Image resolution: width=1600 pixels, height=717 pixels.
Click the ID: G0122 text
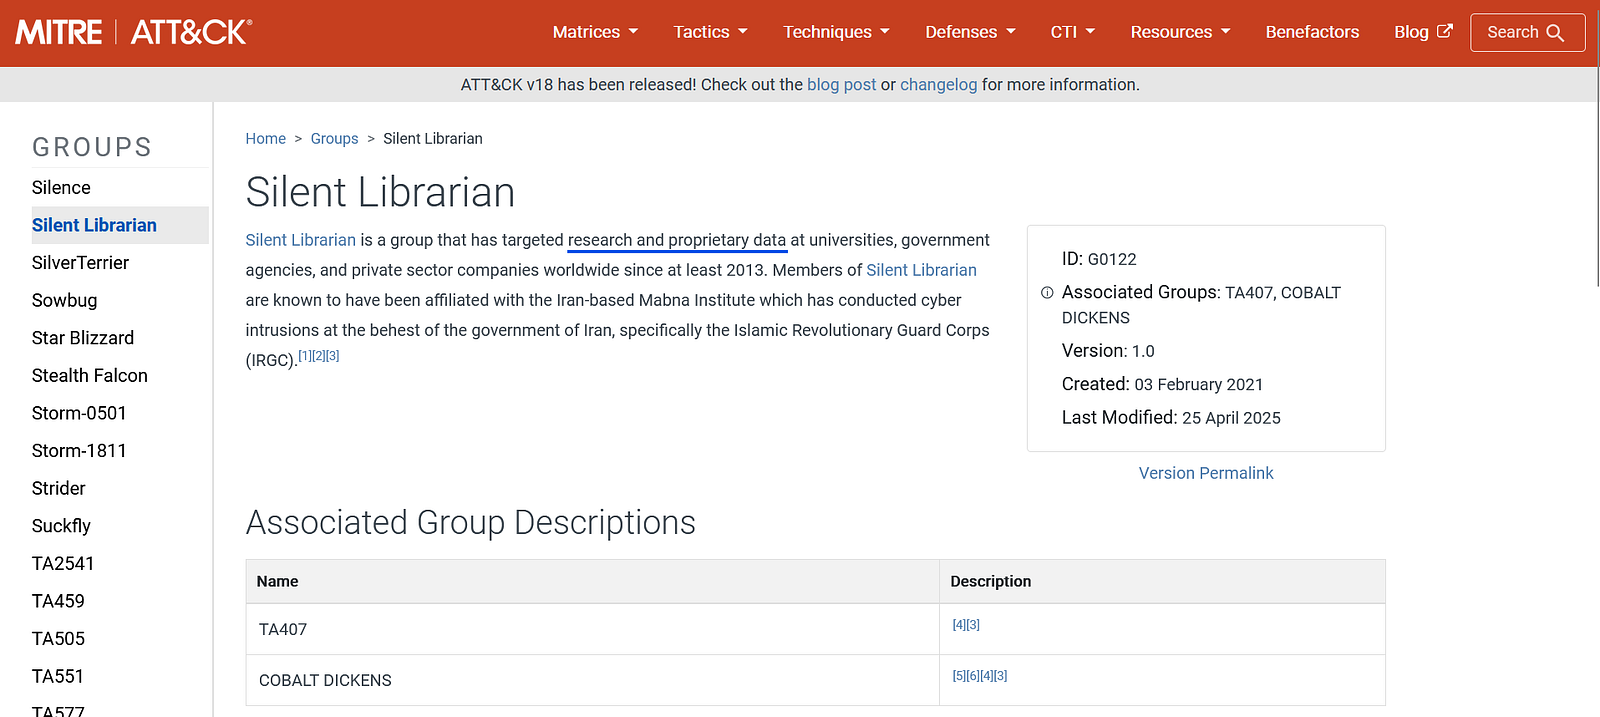(1099, 259)
